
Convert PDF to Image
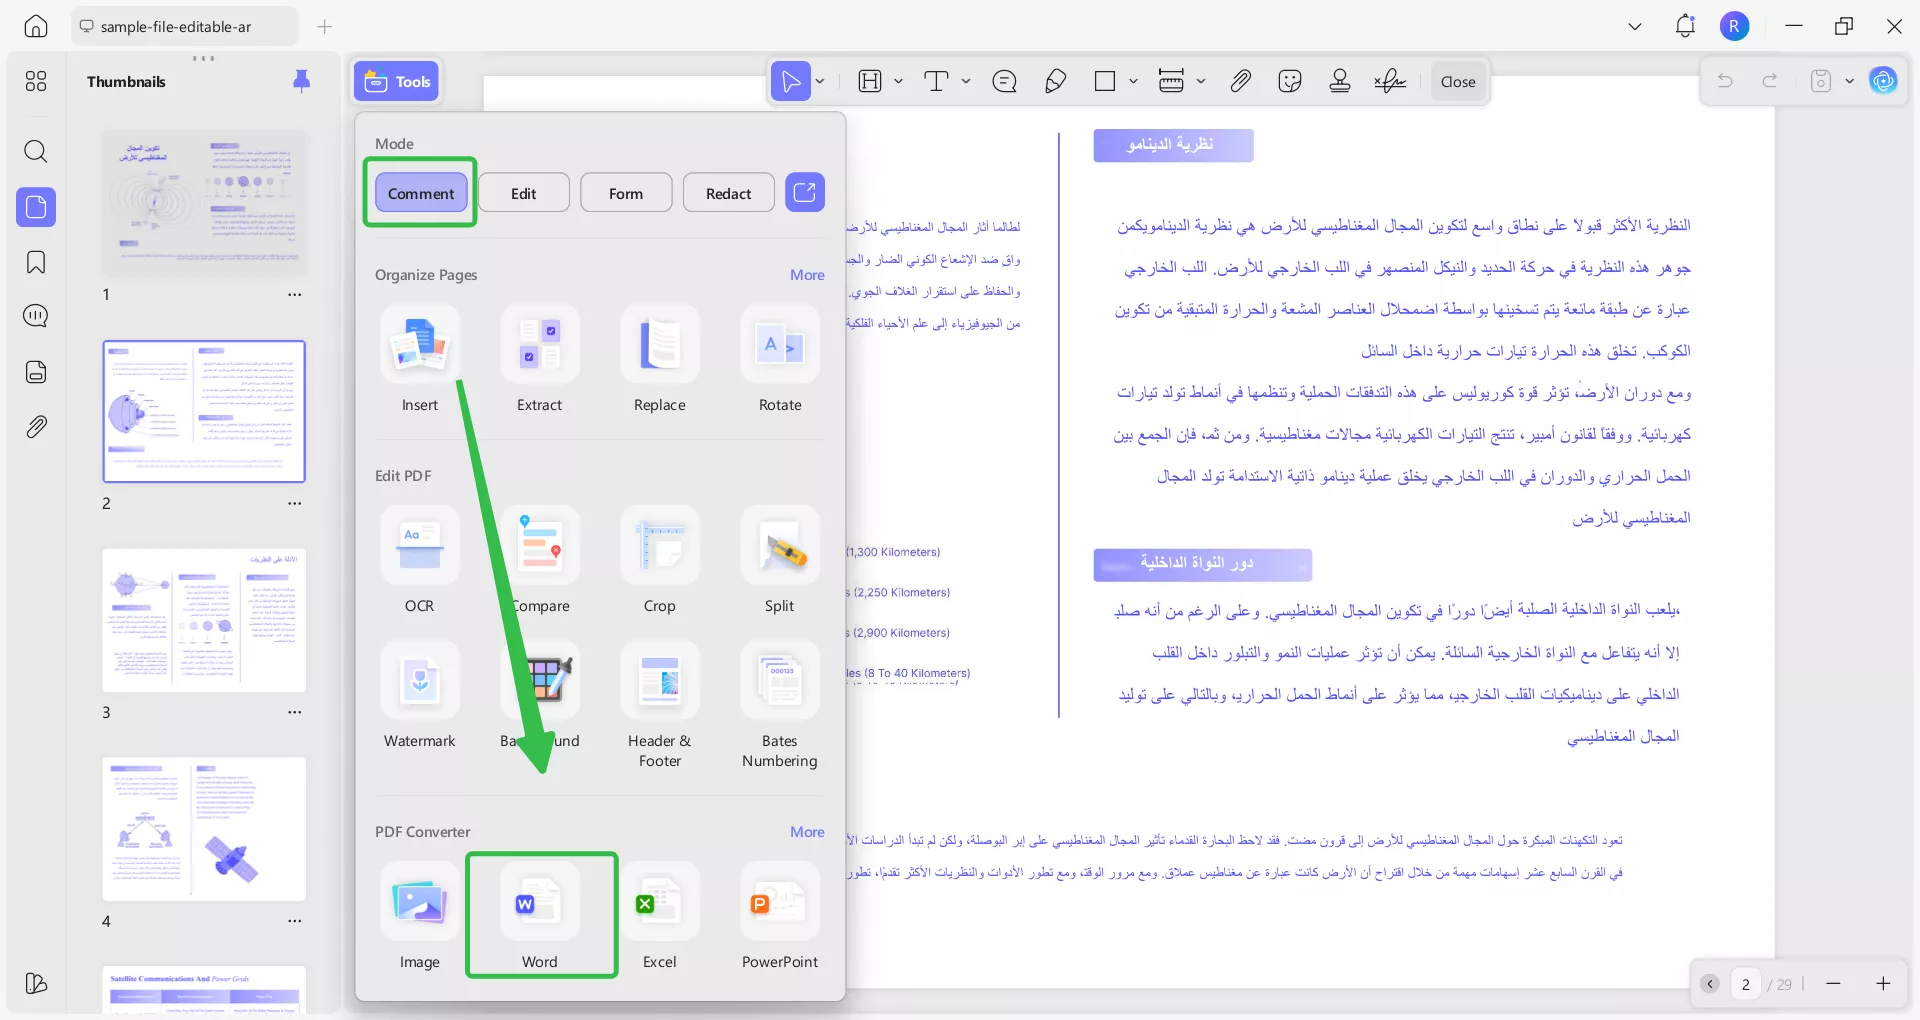coord(420,917)
